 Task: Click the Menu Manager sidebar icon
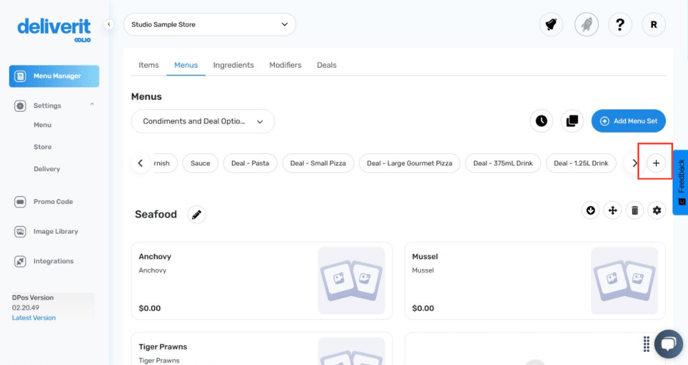(20, 76)
